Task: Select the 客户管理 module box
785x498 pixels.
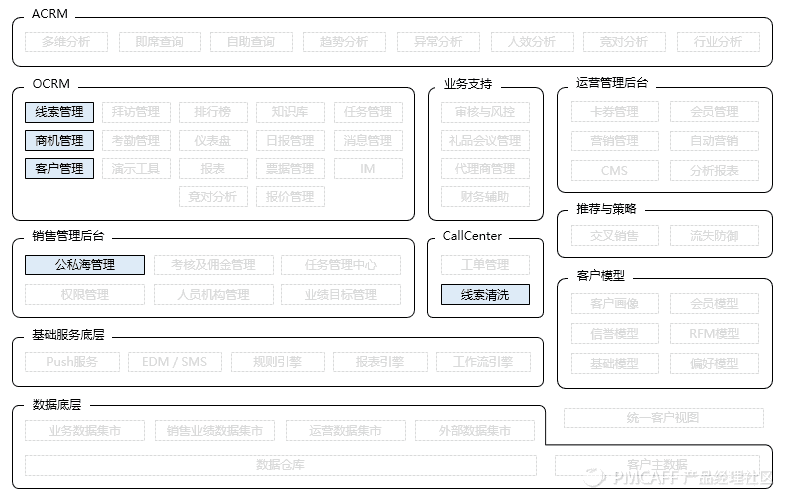Action: 60,169
